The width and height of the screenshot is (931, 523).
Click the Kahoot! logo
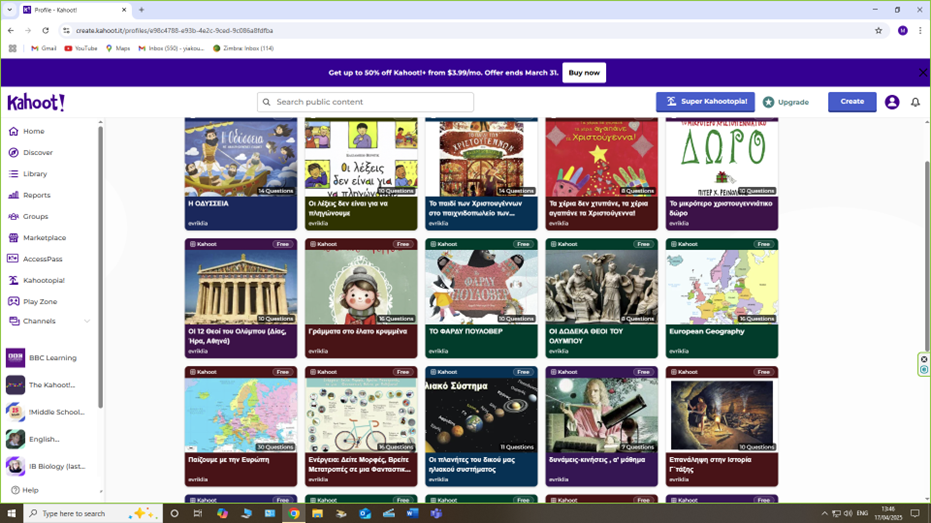pos(36,102)
